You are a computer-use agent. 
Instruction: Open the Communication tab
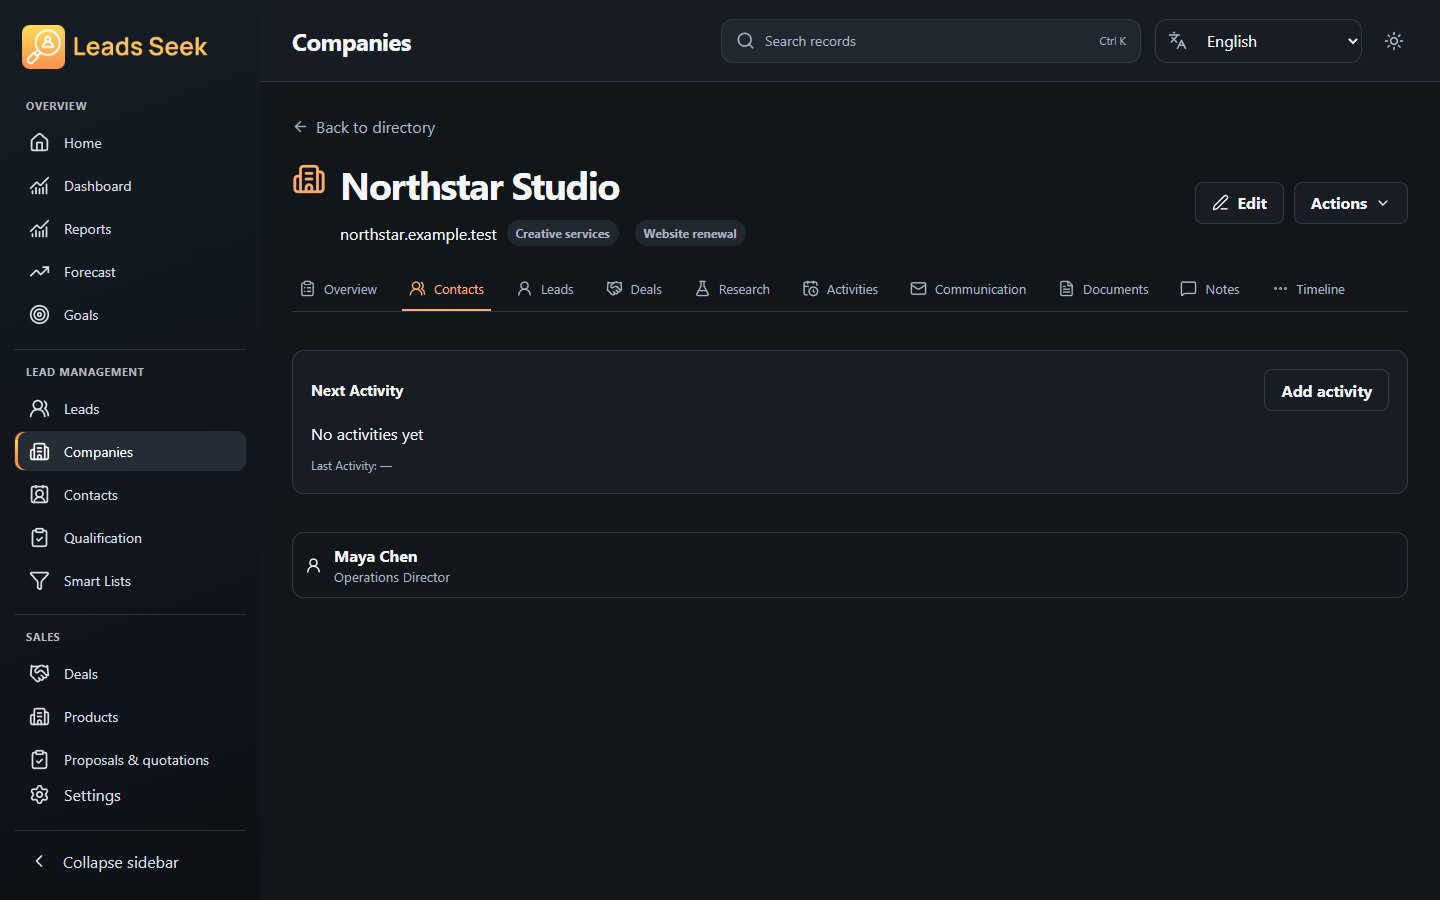(968, 289)
